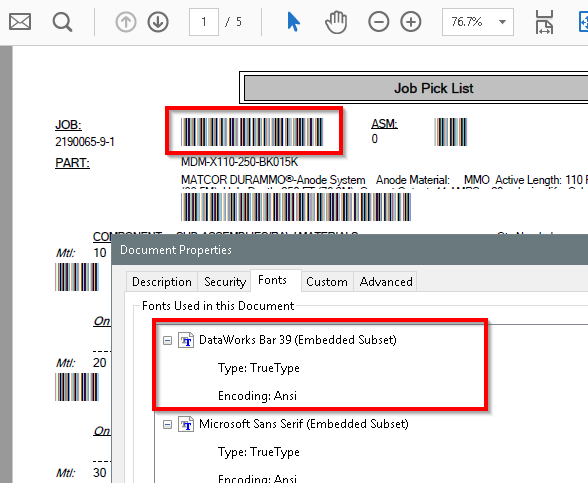Click the fit-width page icon
This screenshot has width=588, height=483.
click(x=544, y=22)
